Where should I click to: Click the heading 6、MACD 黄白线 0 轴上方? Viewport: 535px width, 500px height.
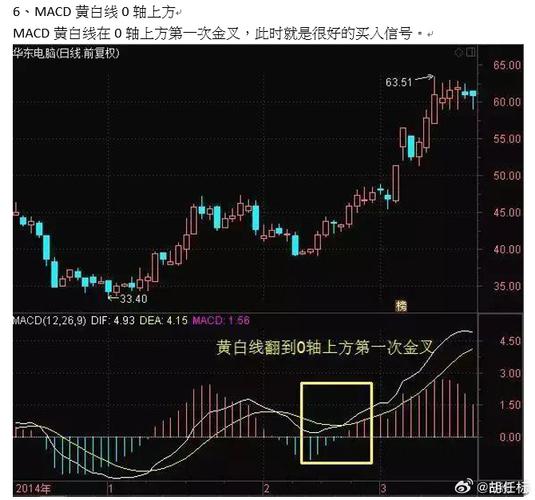(94, 12)
